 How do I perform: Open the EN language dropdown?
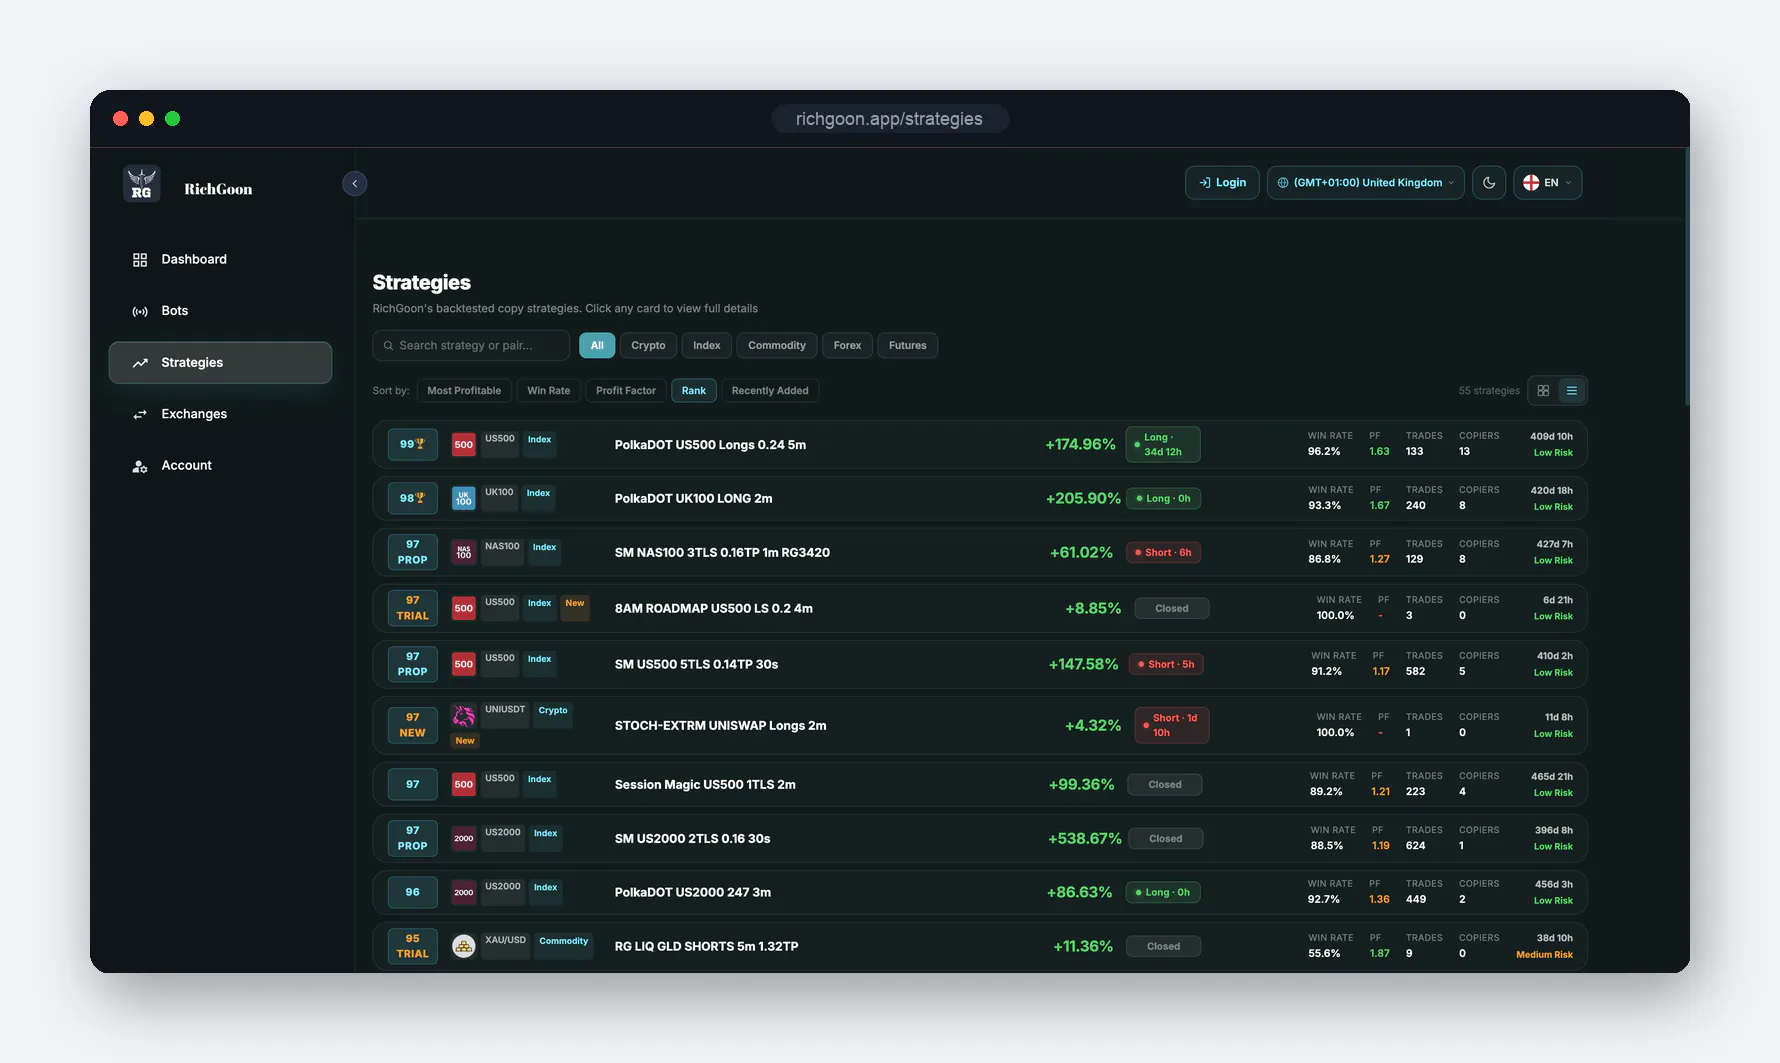click(1547, 183)
